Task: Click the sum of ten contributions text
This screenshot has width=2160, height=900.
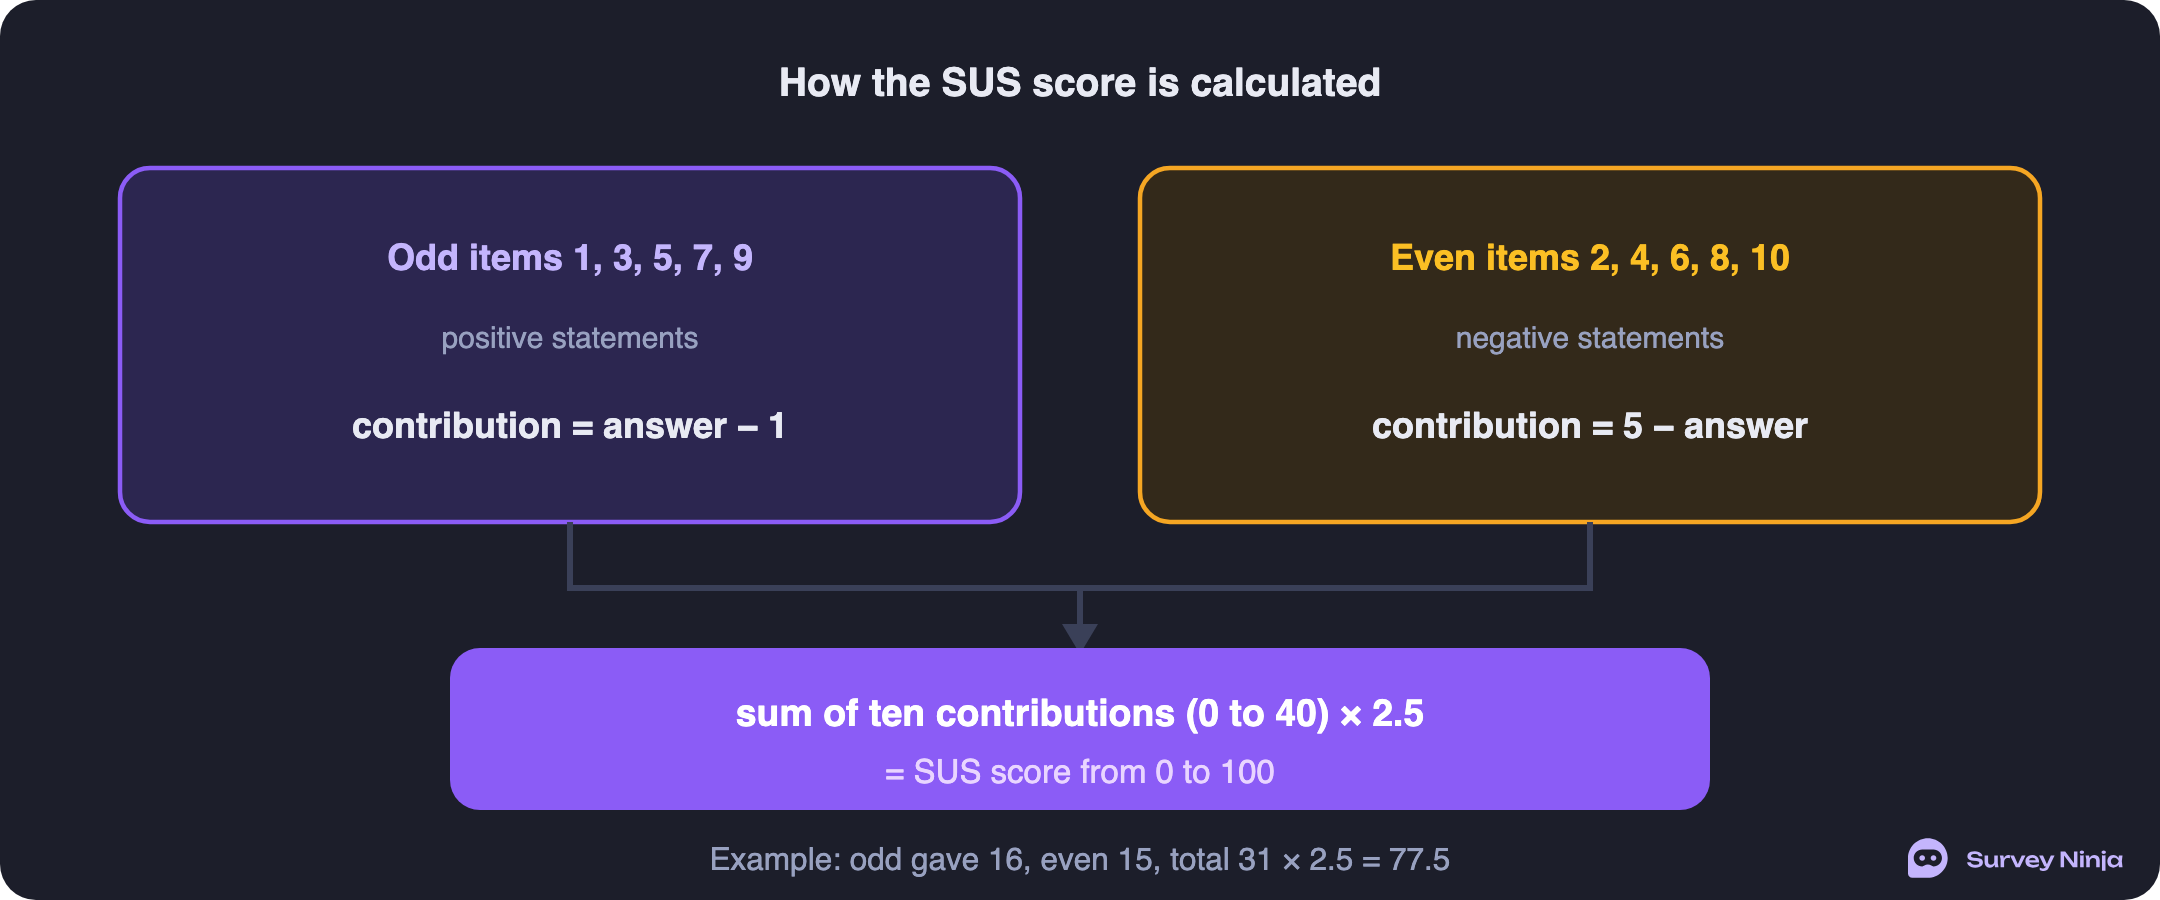Action: coord(1080,714)
